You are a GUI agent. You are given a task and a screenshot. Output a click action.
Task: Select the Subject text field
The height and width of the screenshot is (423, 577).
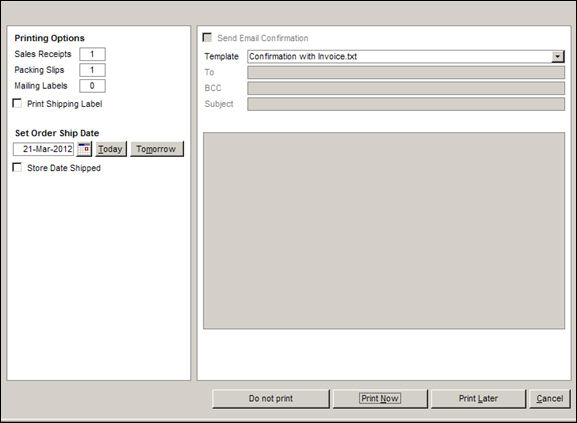(406, 104)
